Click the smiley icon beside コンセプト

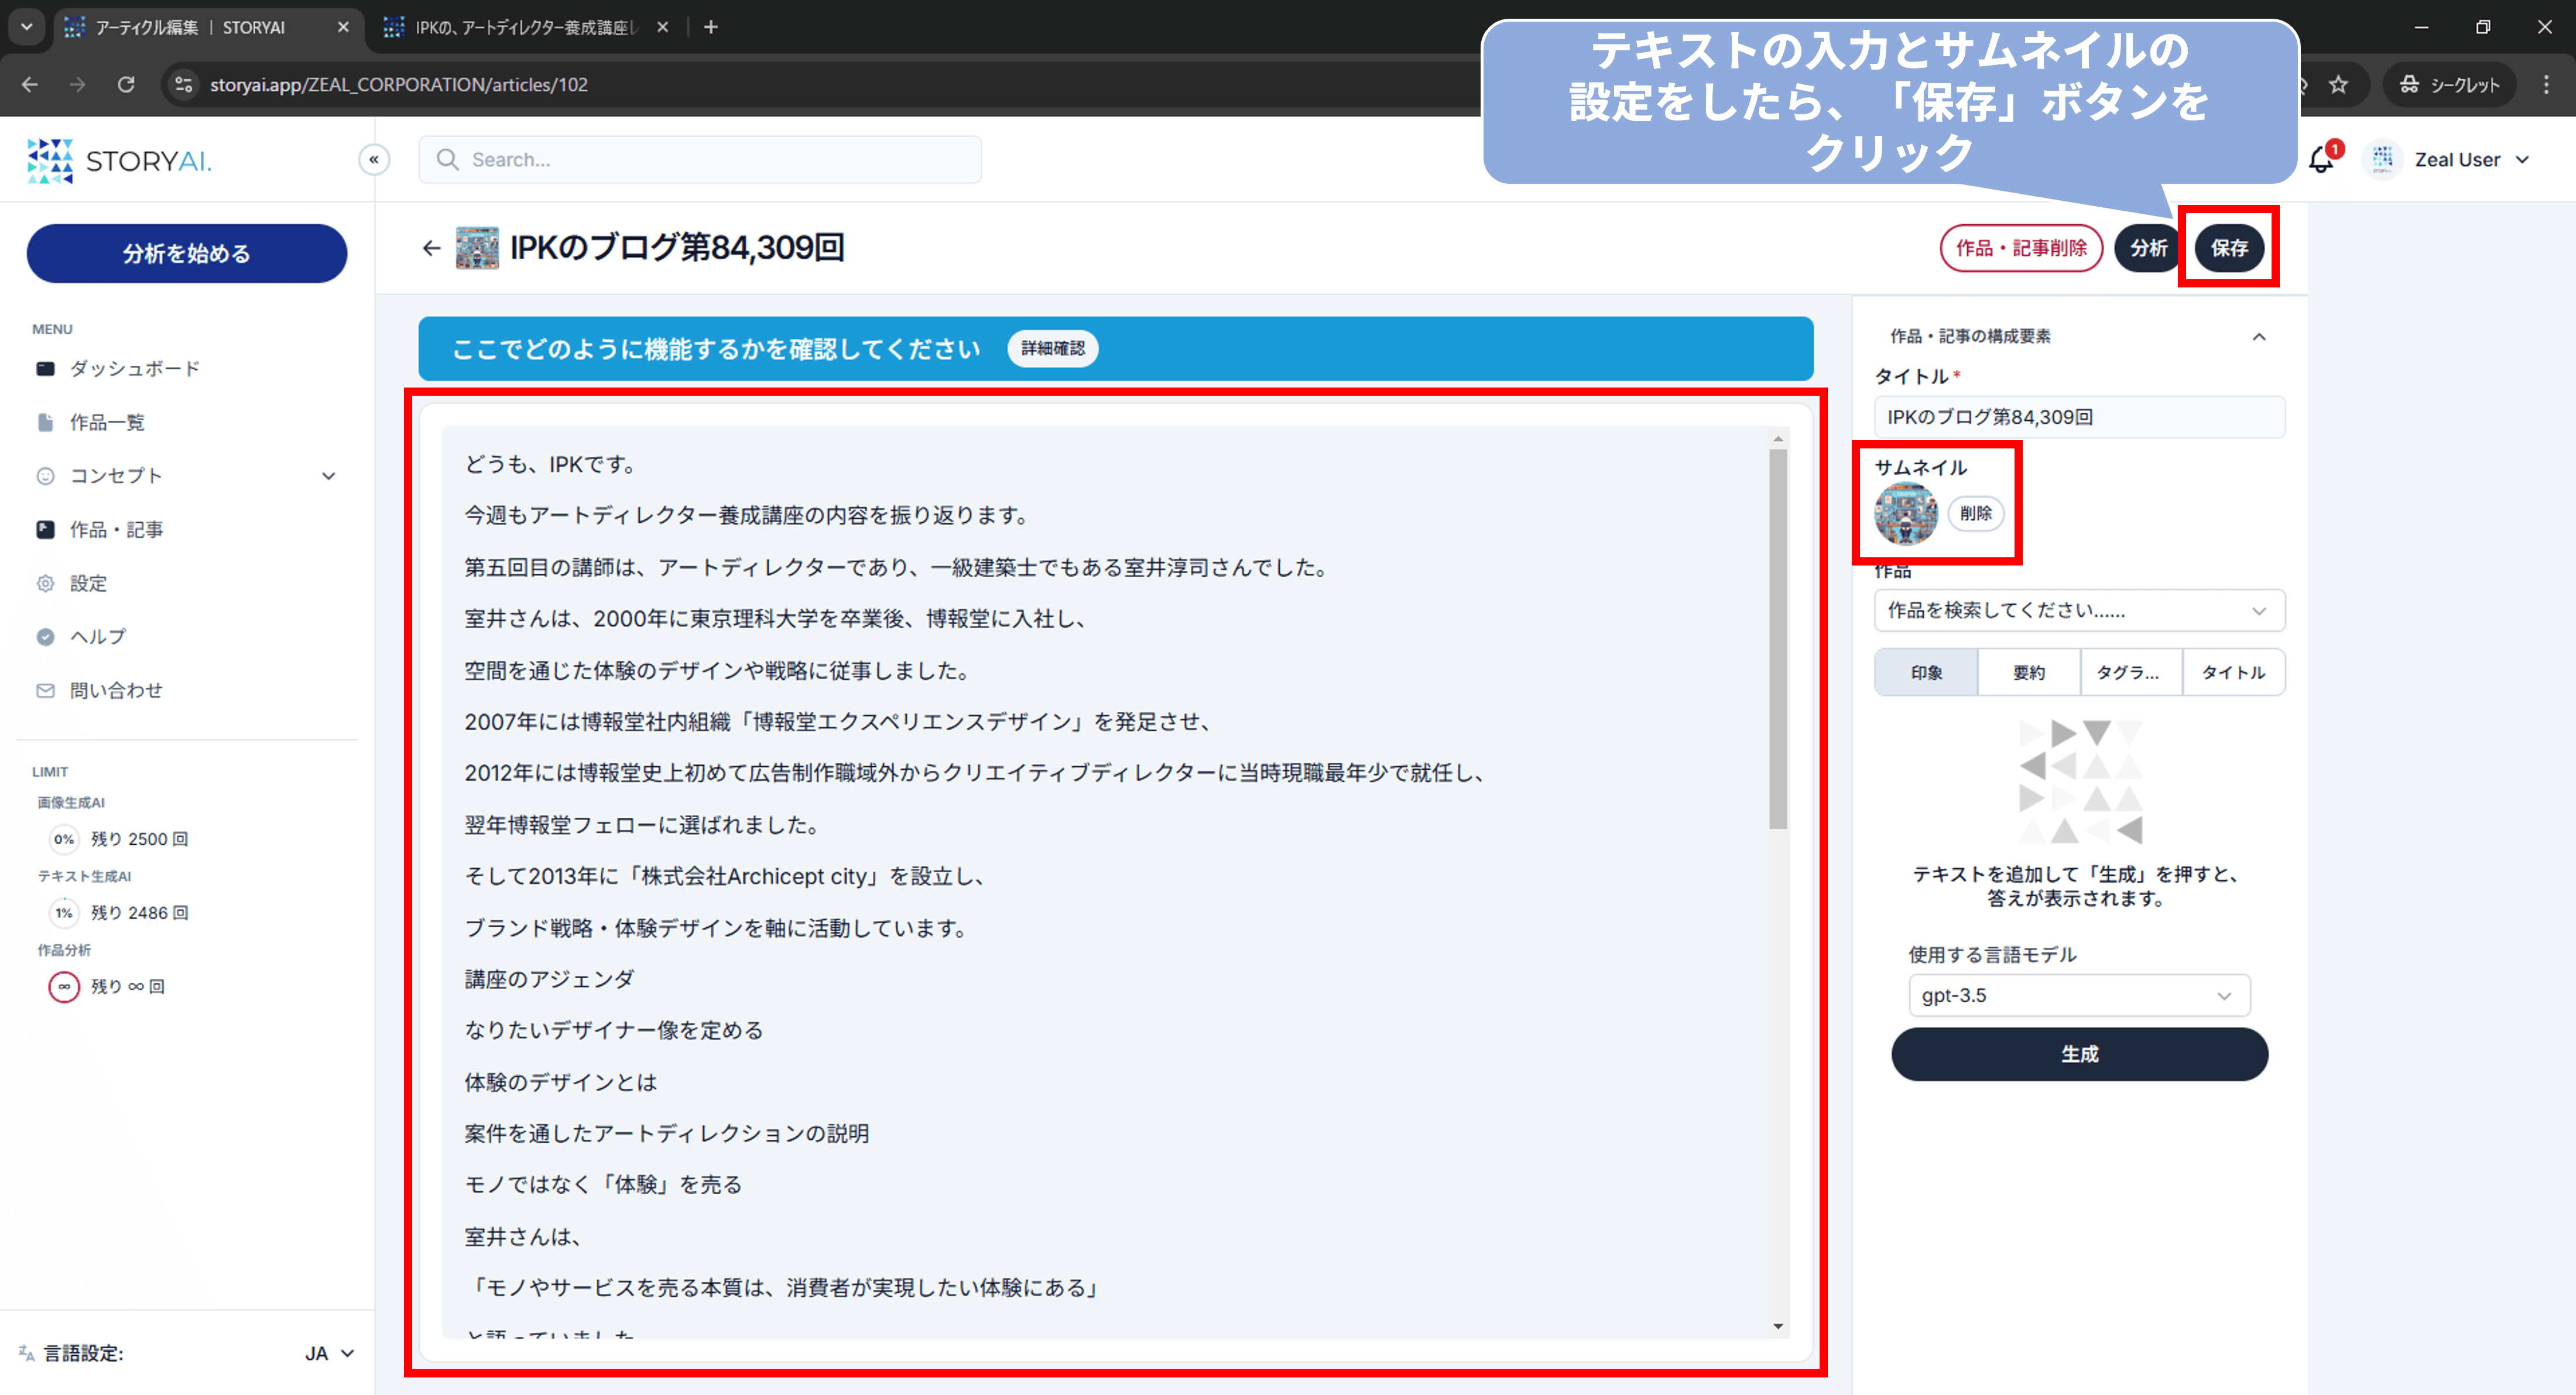coord(45,476)
